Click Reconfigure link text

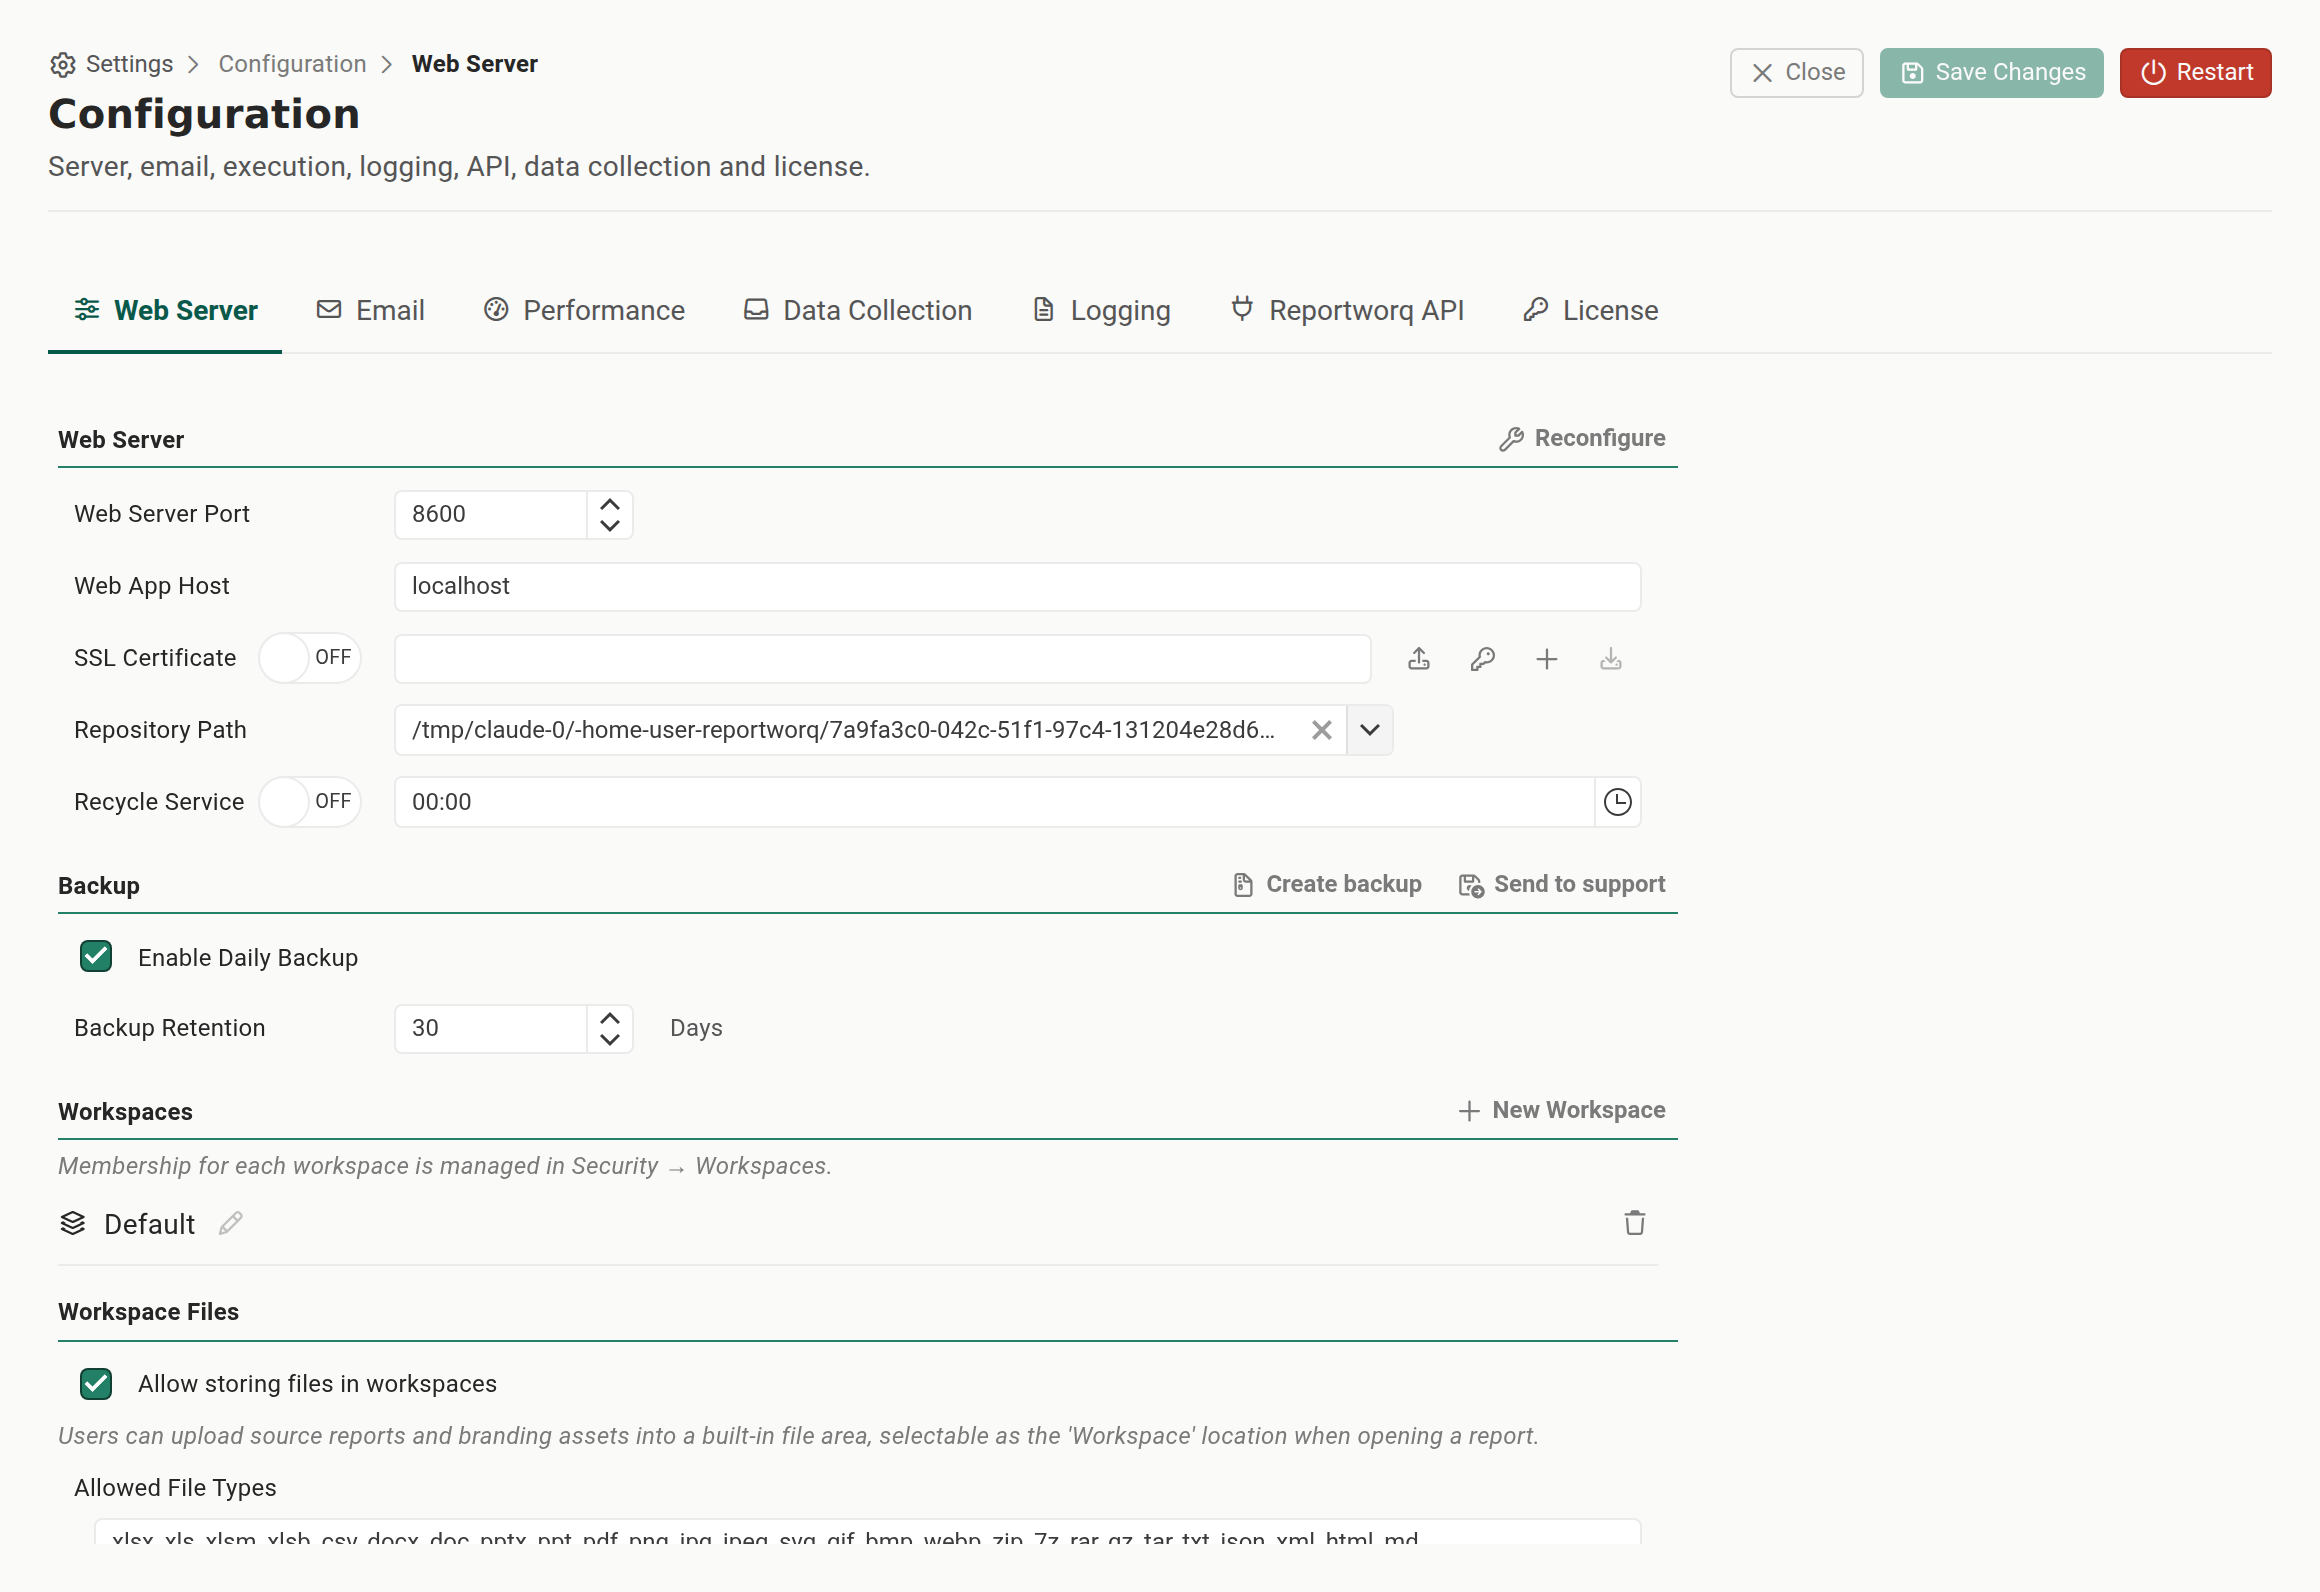point(1600,438)
